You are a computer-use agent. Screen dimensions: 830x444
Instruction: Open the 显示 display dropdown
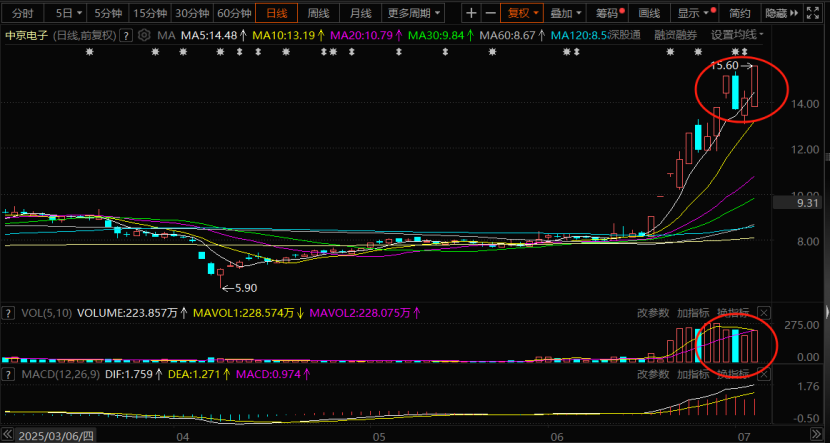[x=694, y=13]
